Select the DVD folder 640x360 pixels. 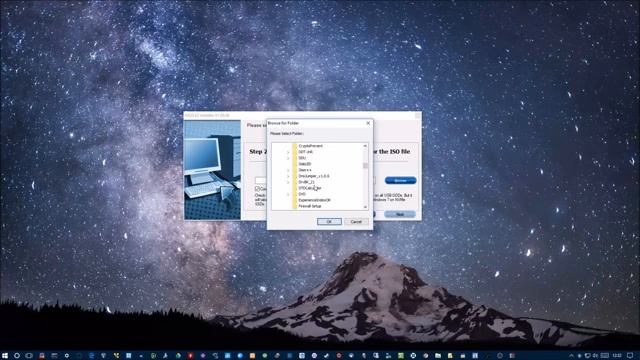[302, 194]
